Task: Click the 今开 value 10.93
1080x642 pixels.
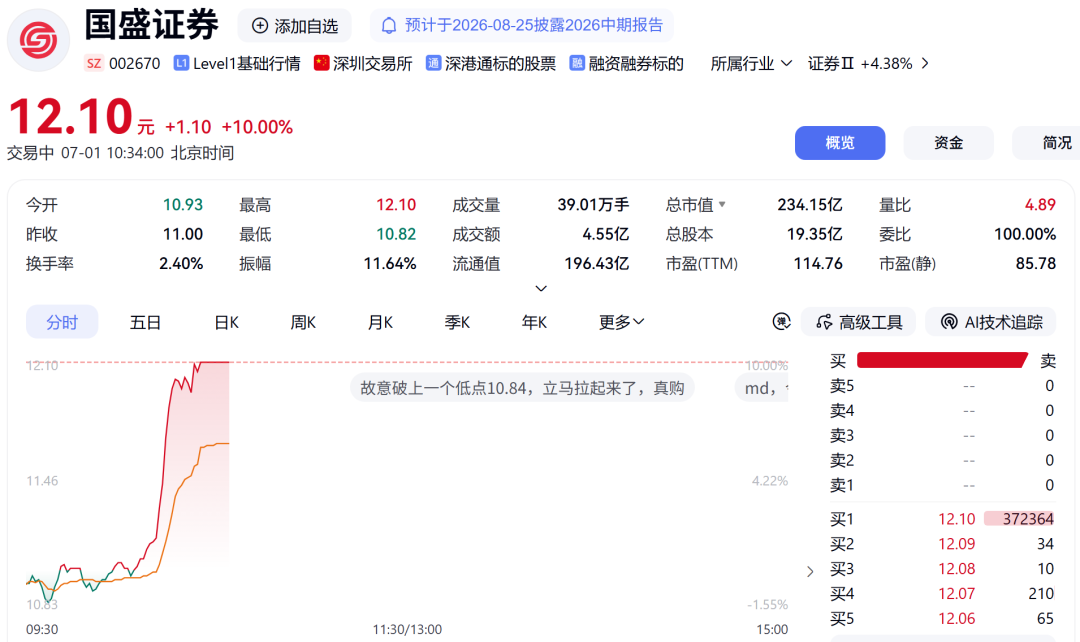Action: point(183,205)
